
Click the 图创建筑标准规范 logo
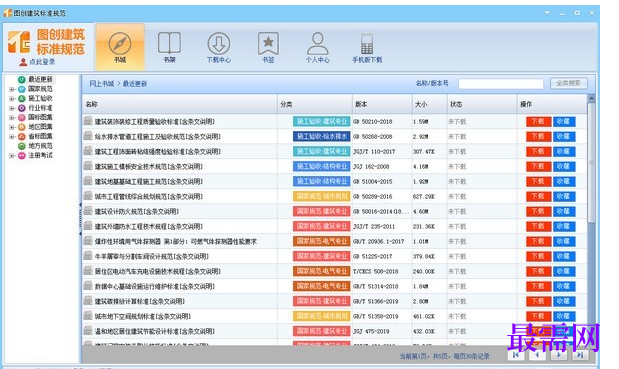coord(47,41)
